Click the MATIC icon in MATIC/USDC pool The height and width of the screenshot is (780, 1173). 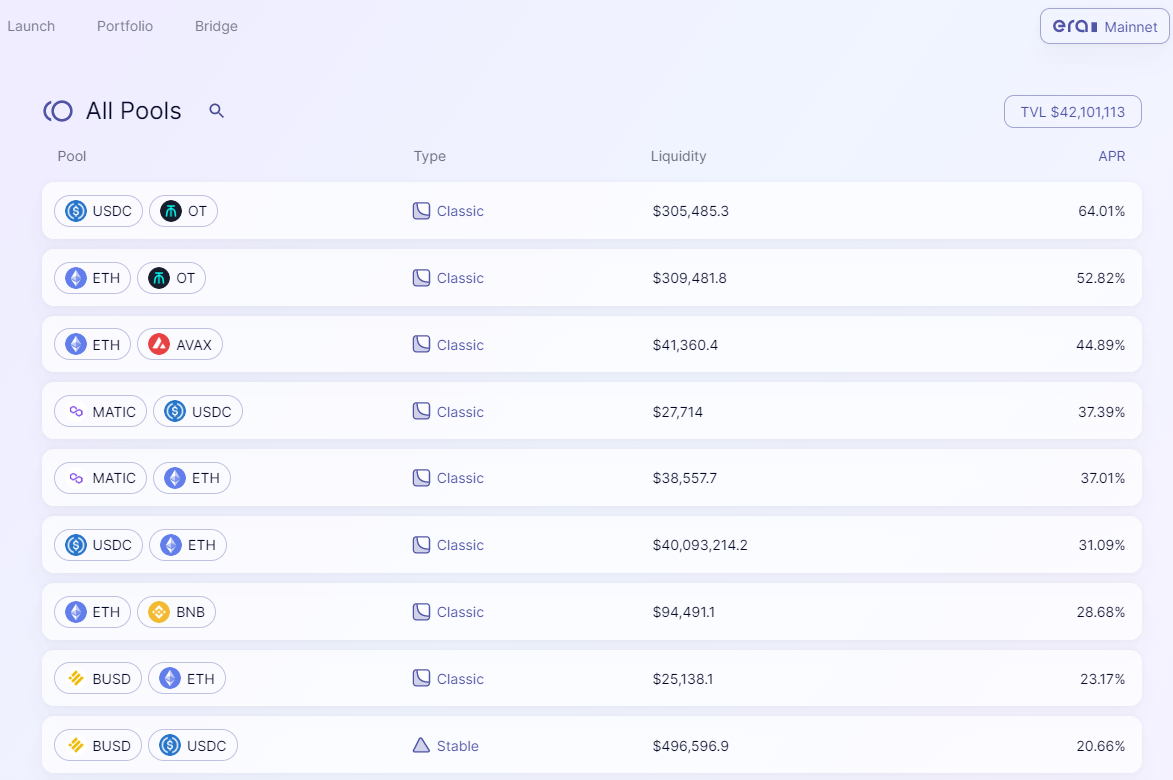point(76,412)
